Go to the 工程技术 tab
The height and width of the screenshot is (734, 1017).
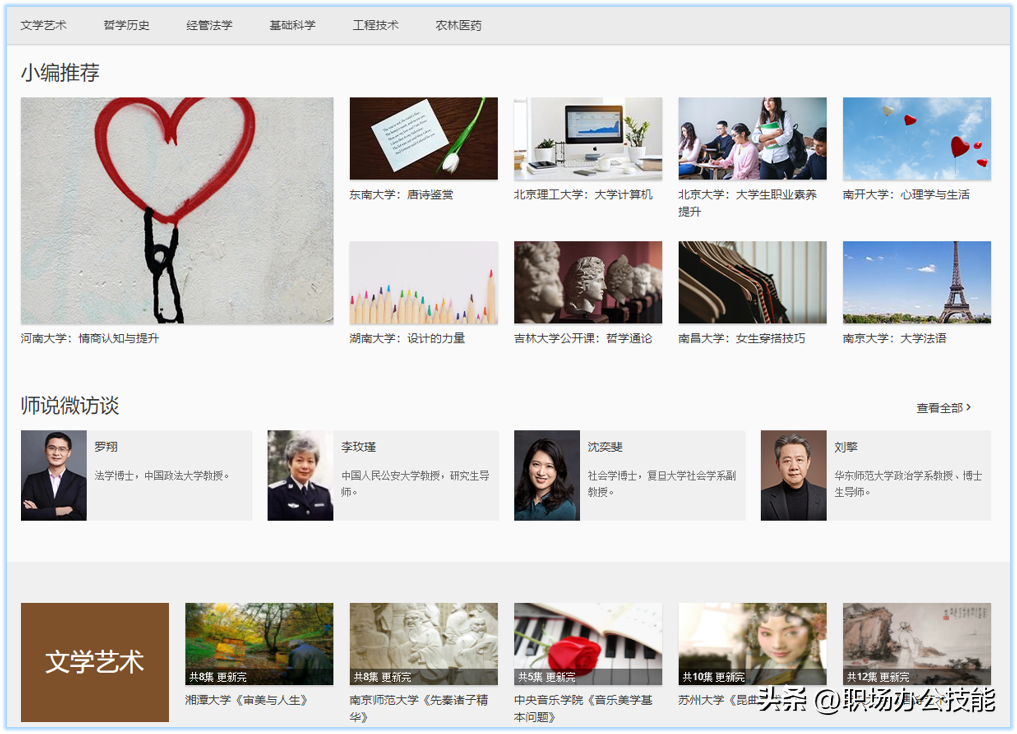pos(375,25)
